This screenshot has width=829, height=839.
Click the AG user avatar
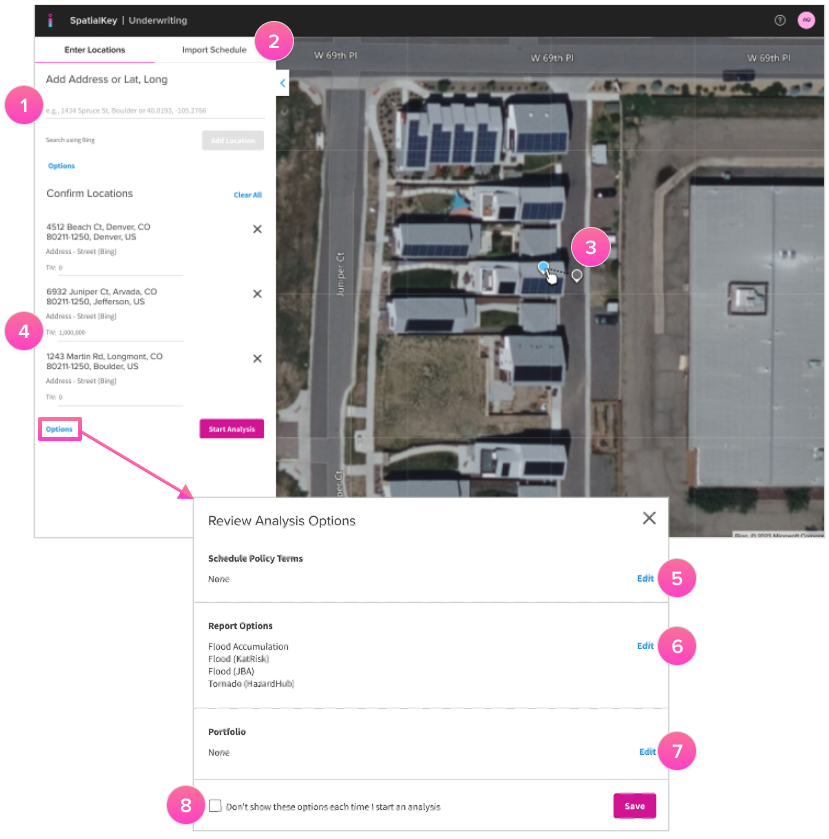(807, 20)
